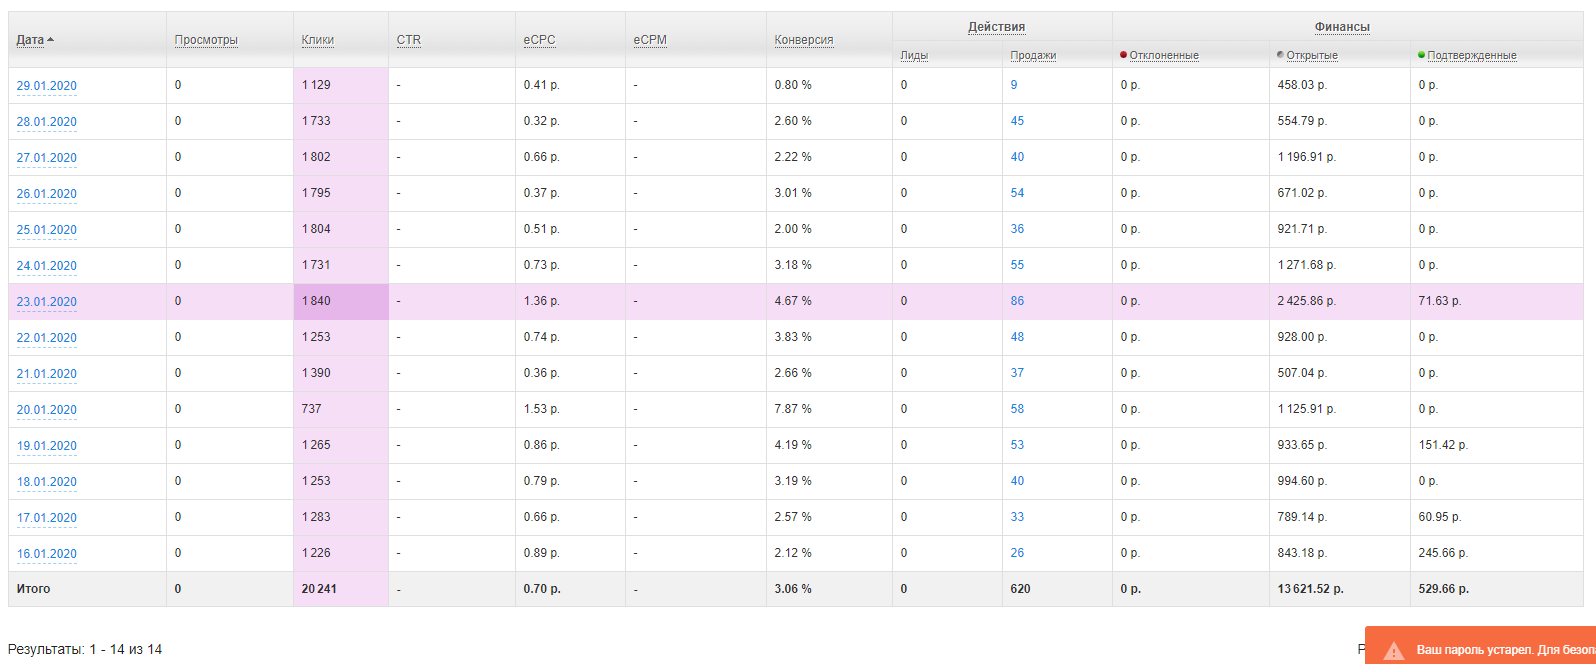Click the grey dot next to Открытые

(1280, 55)
